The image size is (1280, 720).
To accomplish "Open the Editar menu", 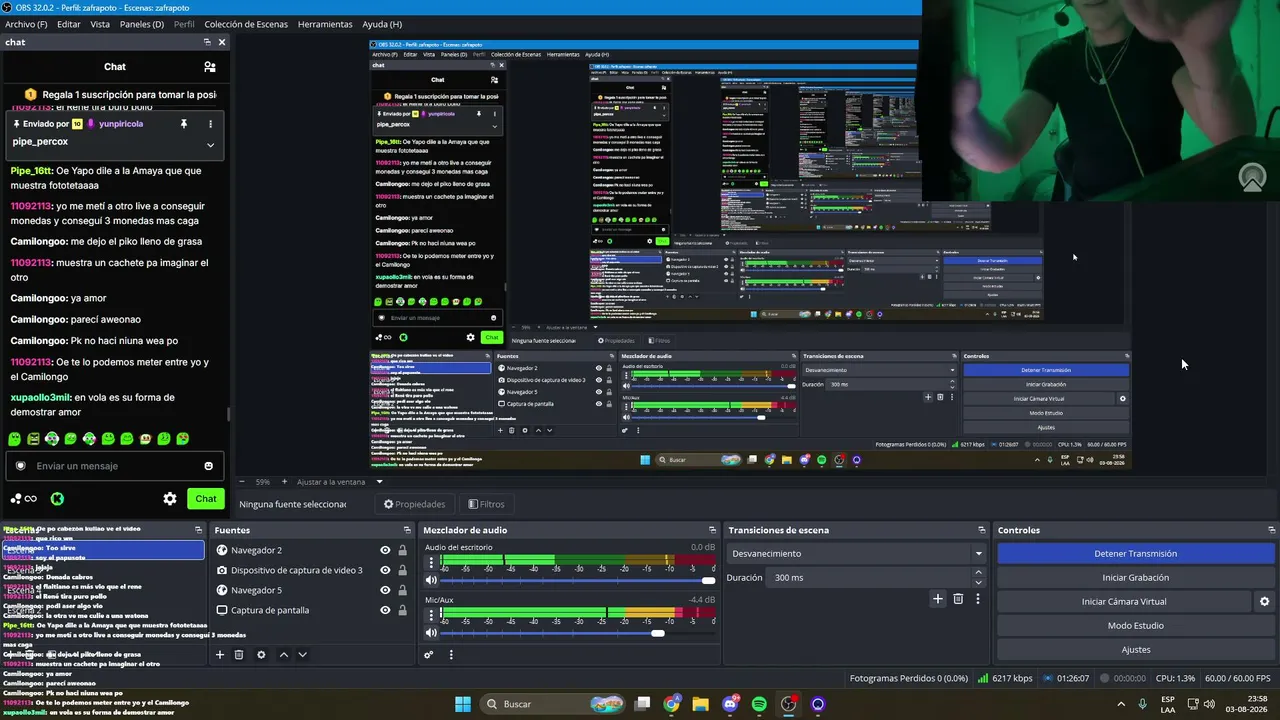I will [x=69, y=24].
